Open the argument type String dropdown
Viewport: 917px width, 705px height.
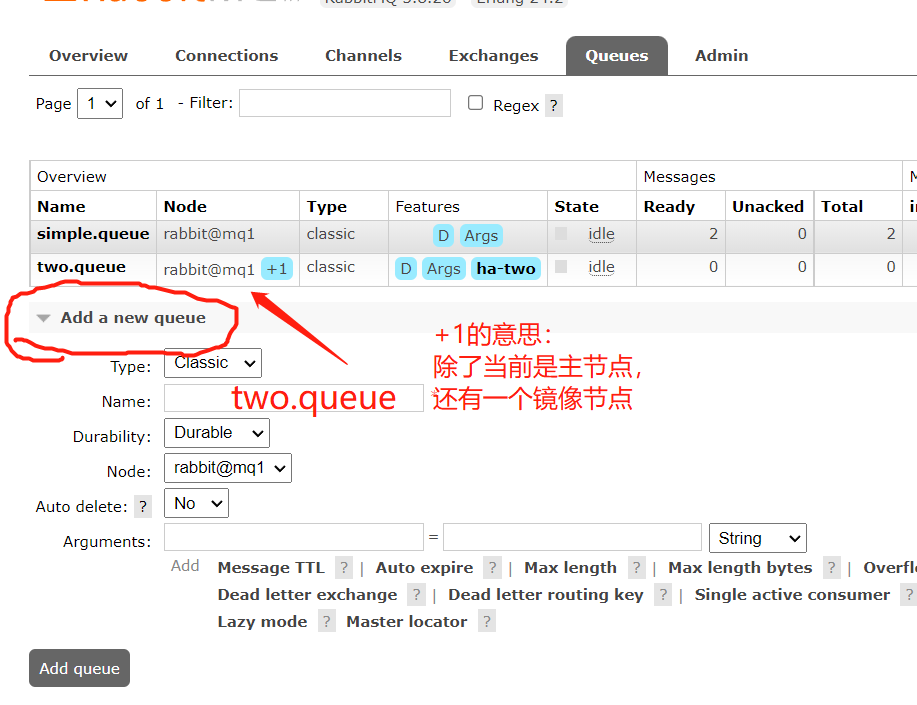point(758,538)
